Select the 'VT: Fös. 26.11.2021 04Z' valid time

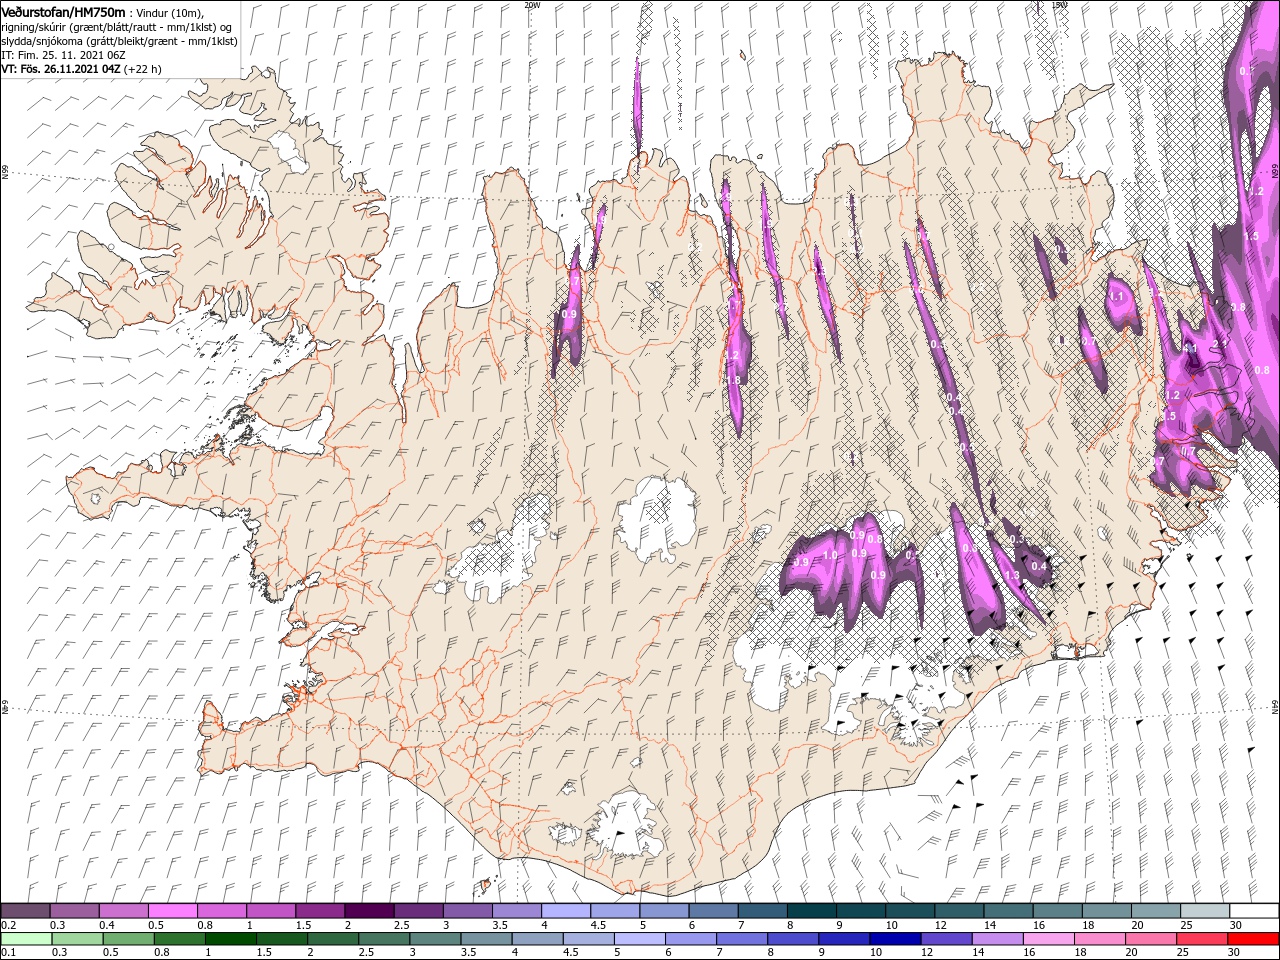(61, 69)
